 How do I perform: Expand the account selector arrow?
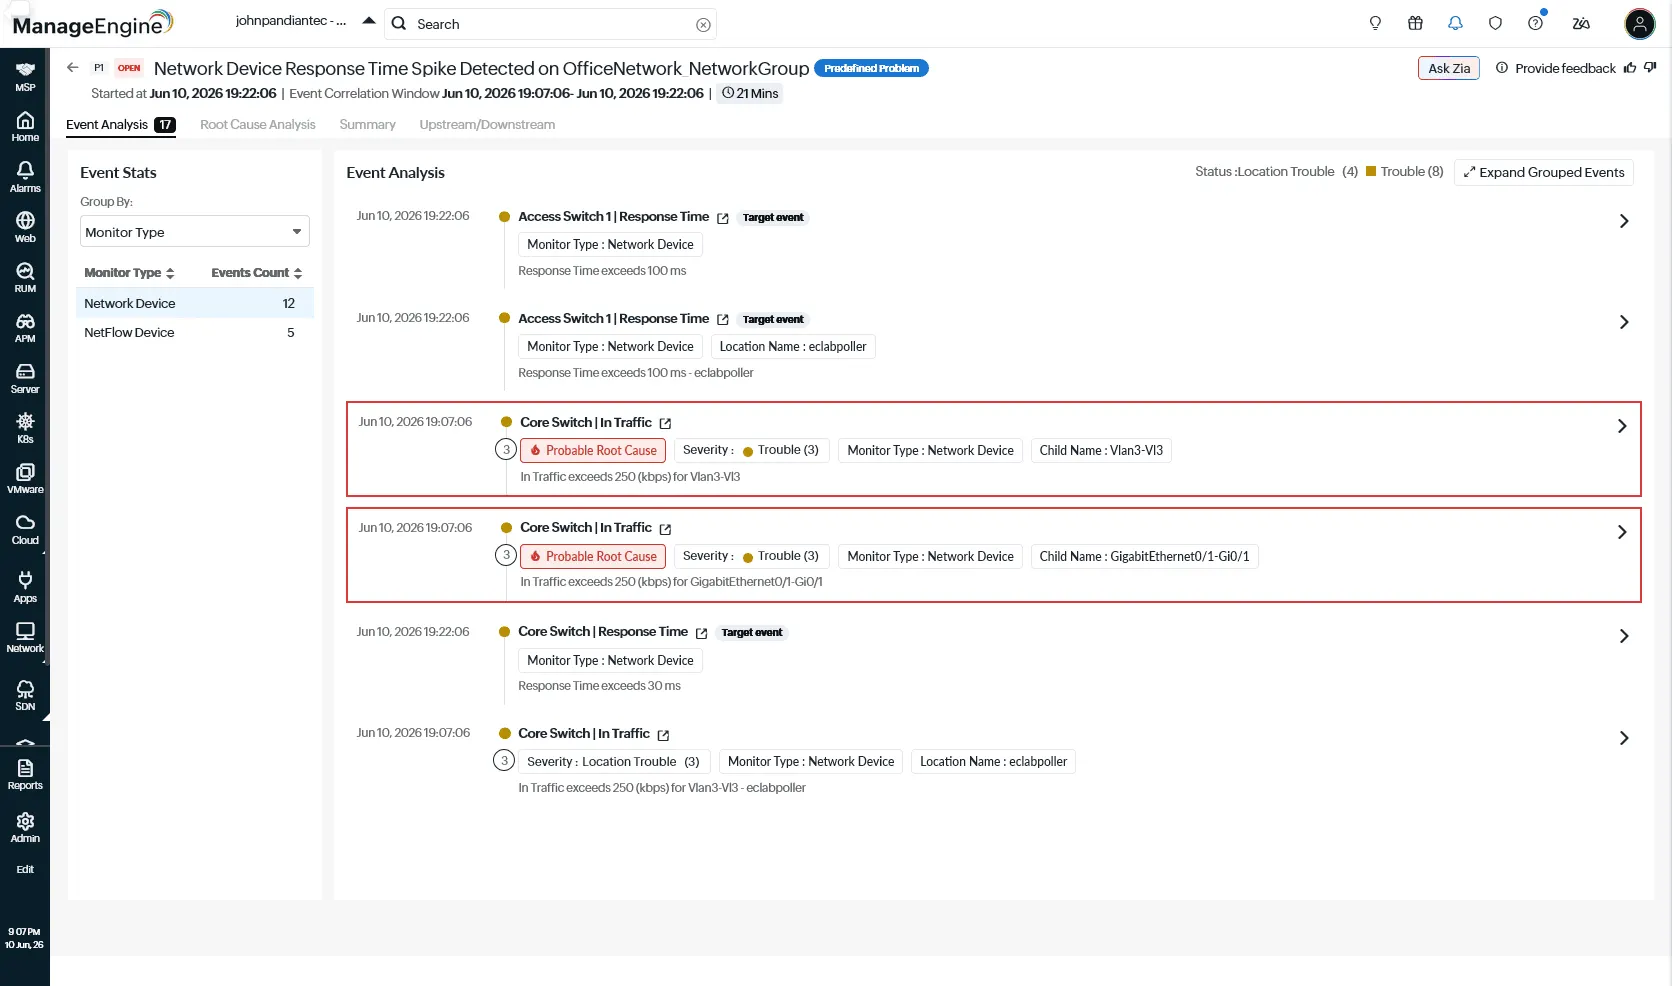pyautogui.click(x=369, y=21)
